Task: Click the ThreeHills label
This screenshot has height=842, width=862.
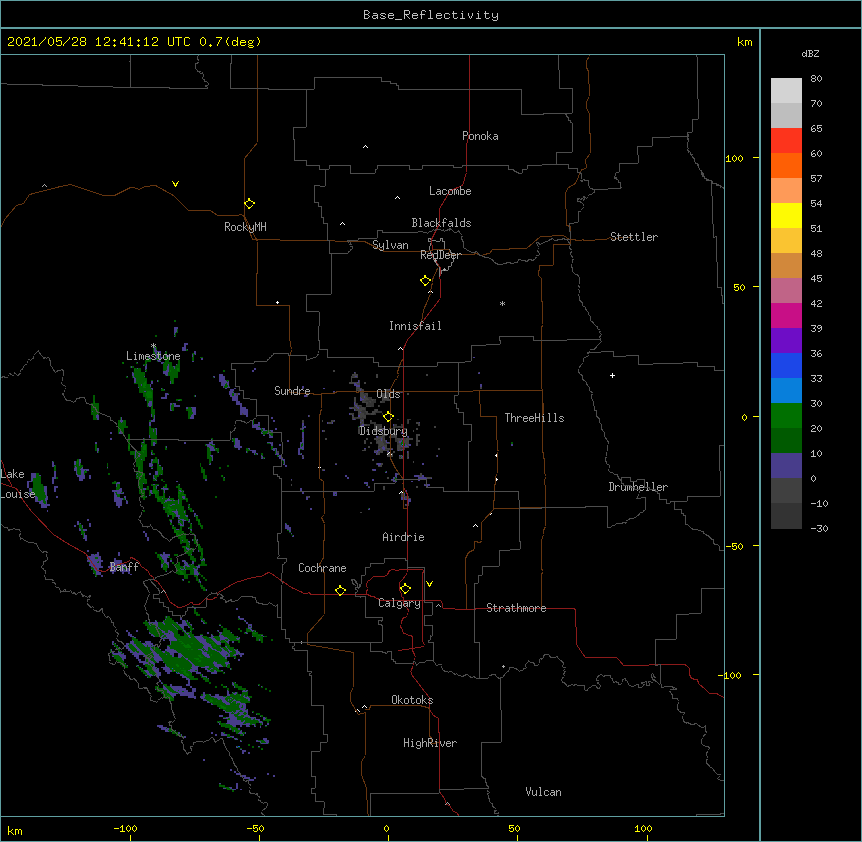Action: 534,418
